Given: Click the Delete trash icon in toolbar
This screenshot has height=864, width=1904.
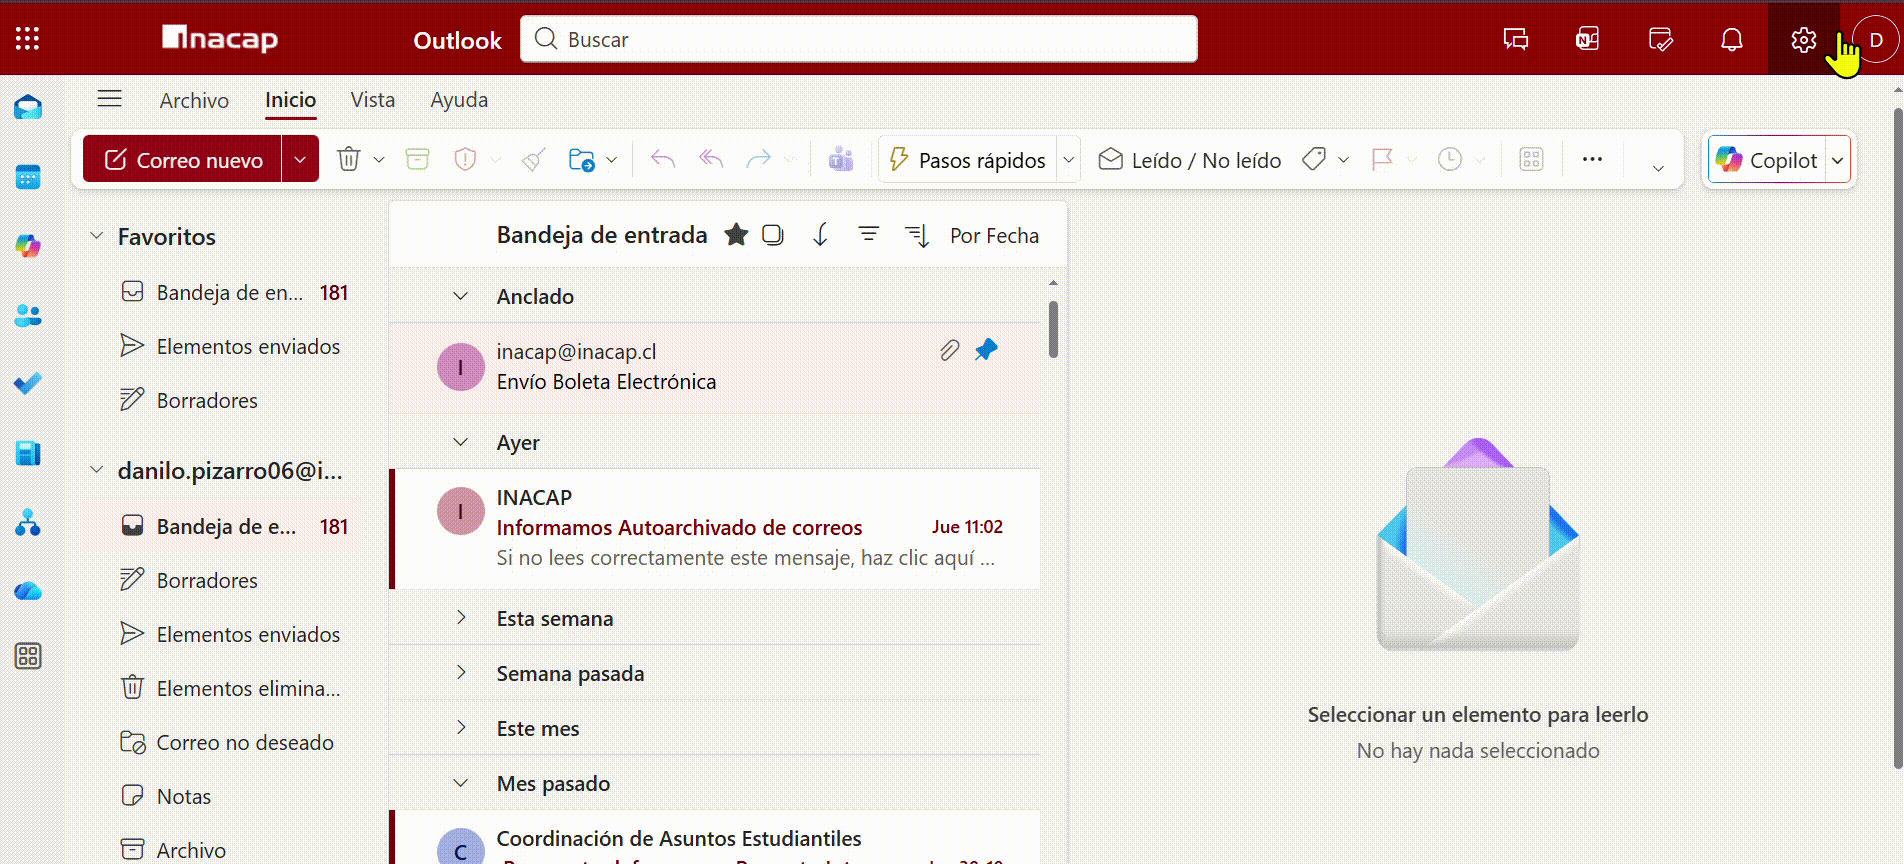Looking at the screenshot, I should click(348, 159).
